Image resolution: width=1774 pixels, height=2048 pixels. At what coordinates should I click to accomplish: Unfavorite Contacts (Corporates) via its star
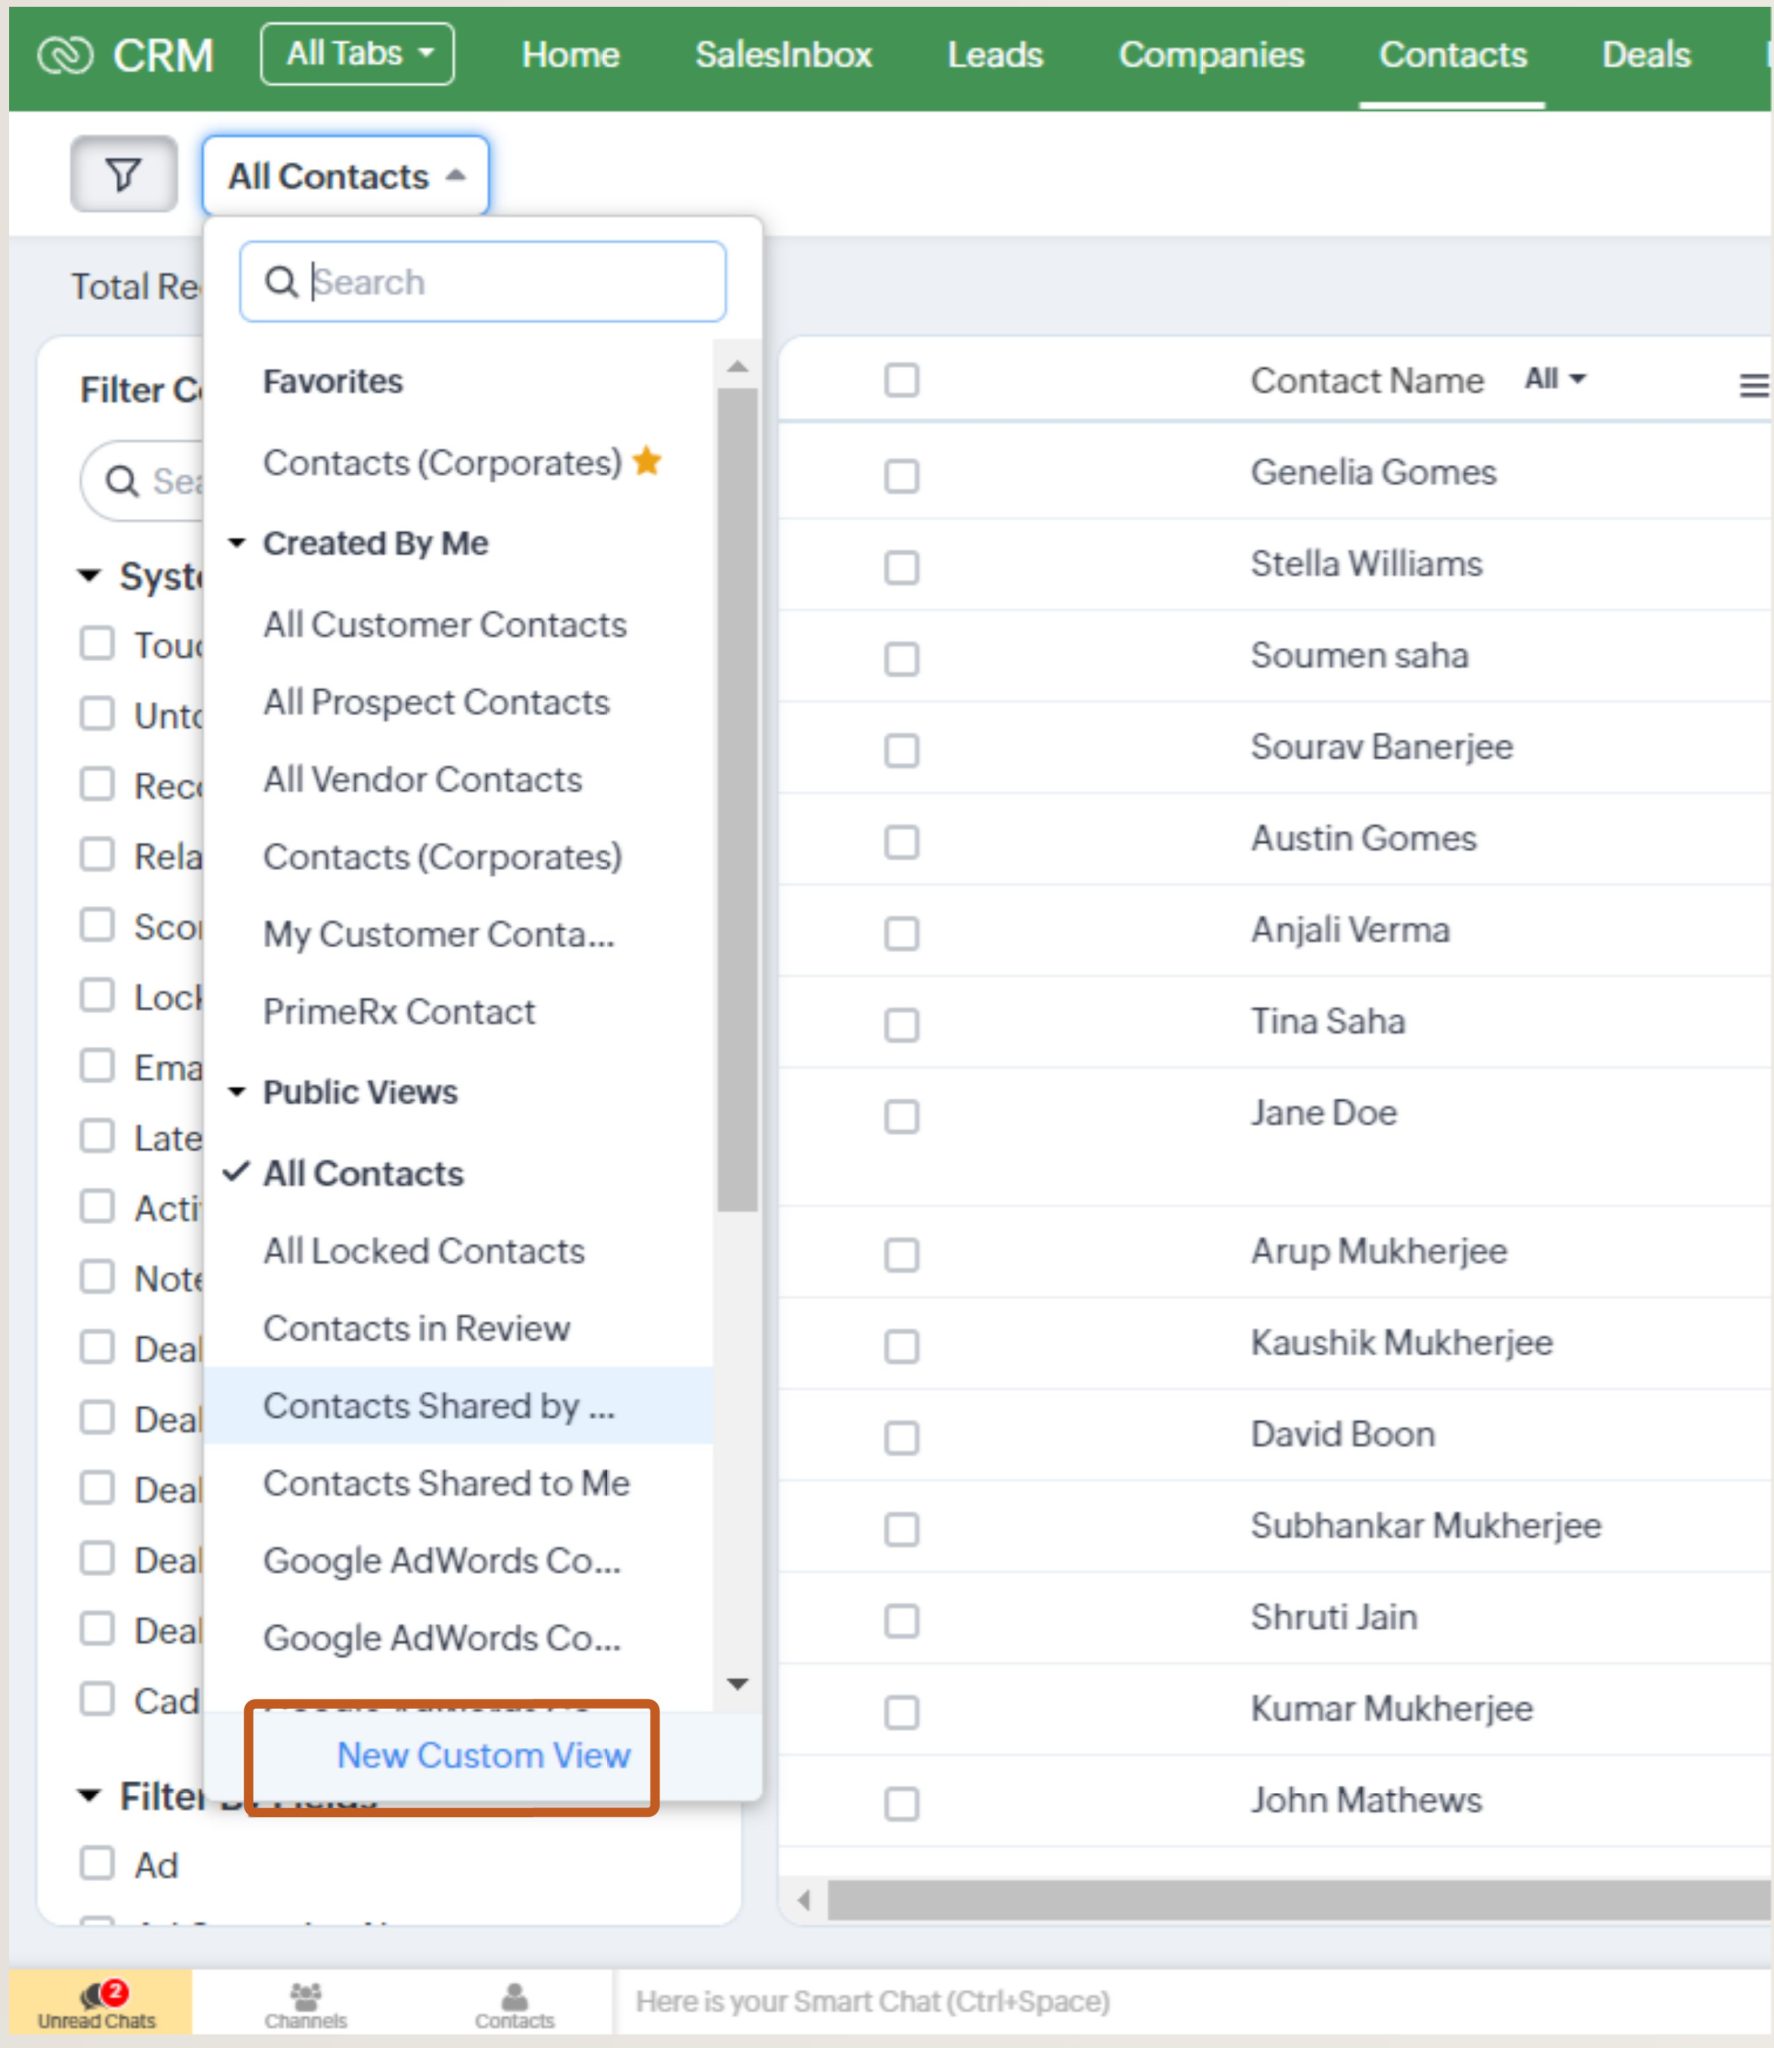pos(647,461)
